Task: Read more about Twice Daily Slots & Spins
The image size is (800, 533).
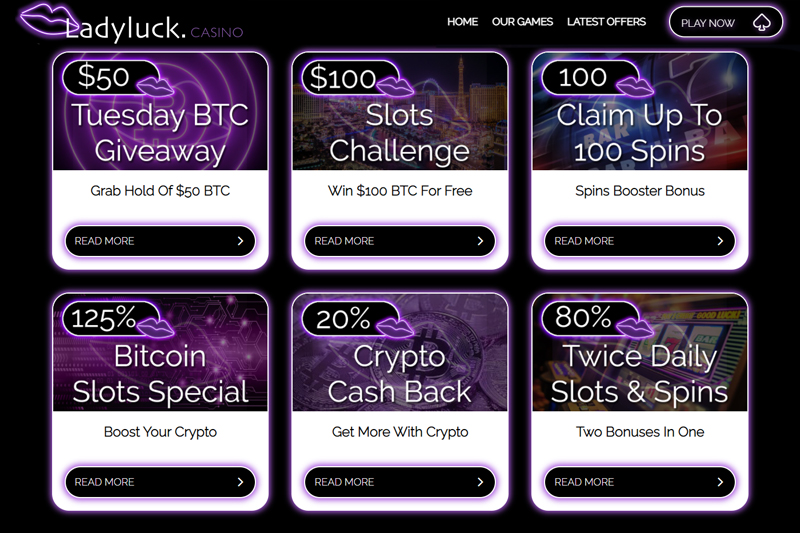Action: pyautogui.click(x=640, y=482)
